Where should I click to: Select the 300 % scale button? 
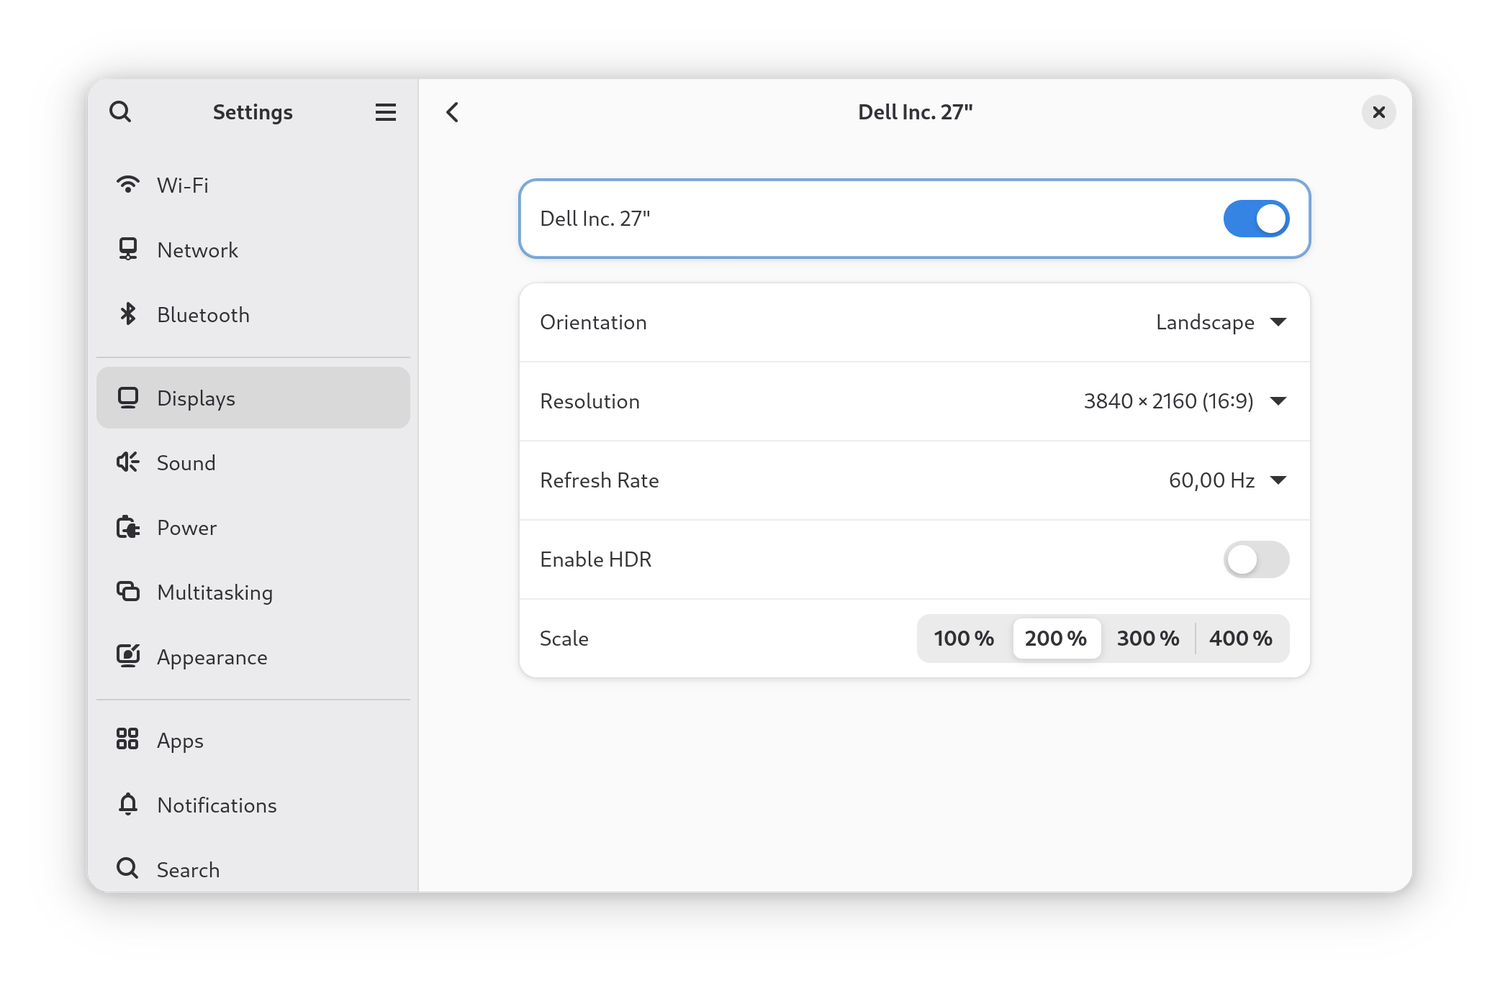(x=1148, y=639)
